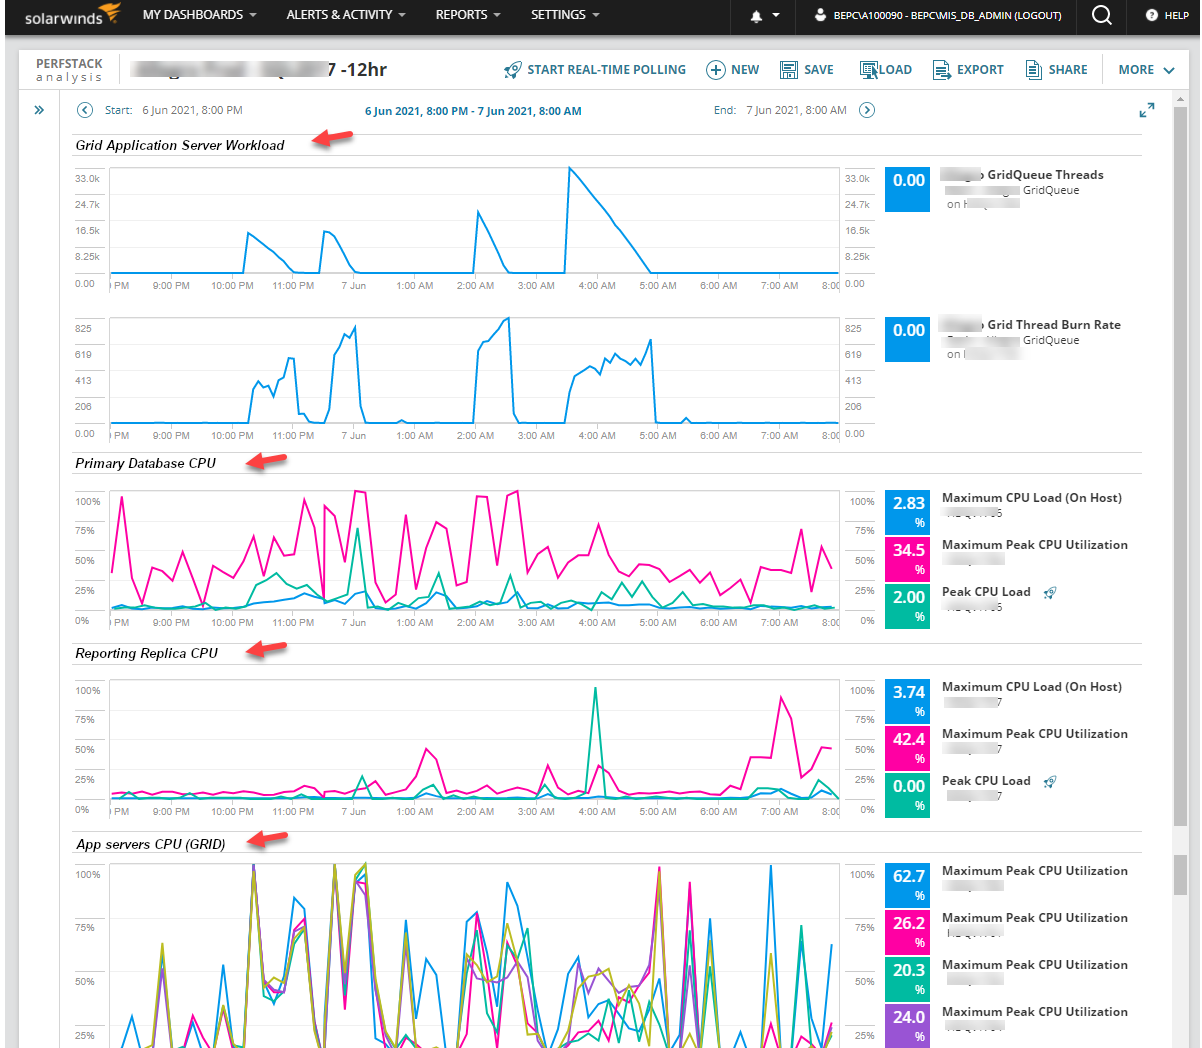Viewport: 1202px width, 1048px height.
Task: Click the Grid Application Server Workload heading
Action: coord(180,145)
